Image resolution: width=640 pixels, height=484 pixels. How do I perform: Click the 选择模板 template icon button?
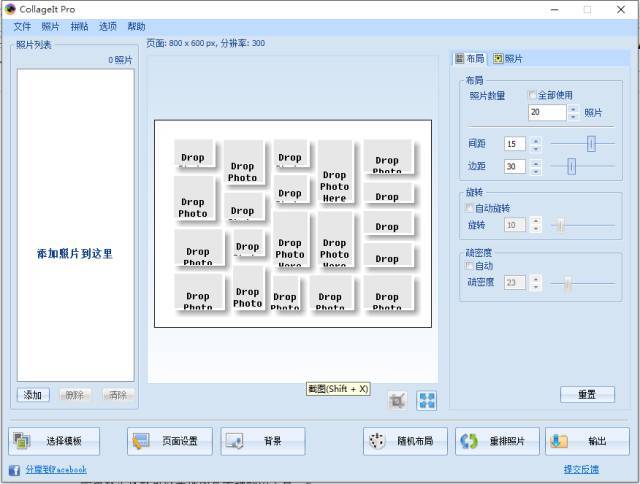pos(54,441)
